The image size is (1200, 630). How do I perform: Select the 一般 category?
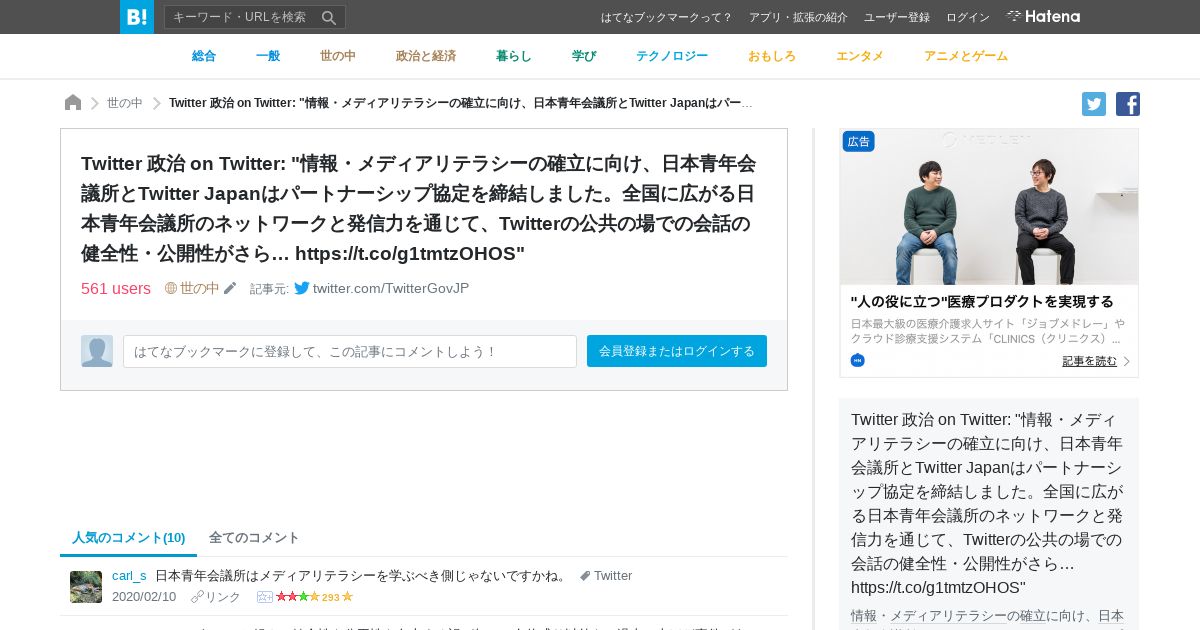pyautogui.click(x=268, y=56)
